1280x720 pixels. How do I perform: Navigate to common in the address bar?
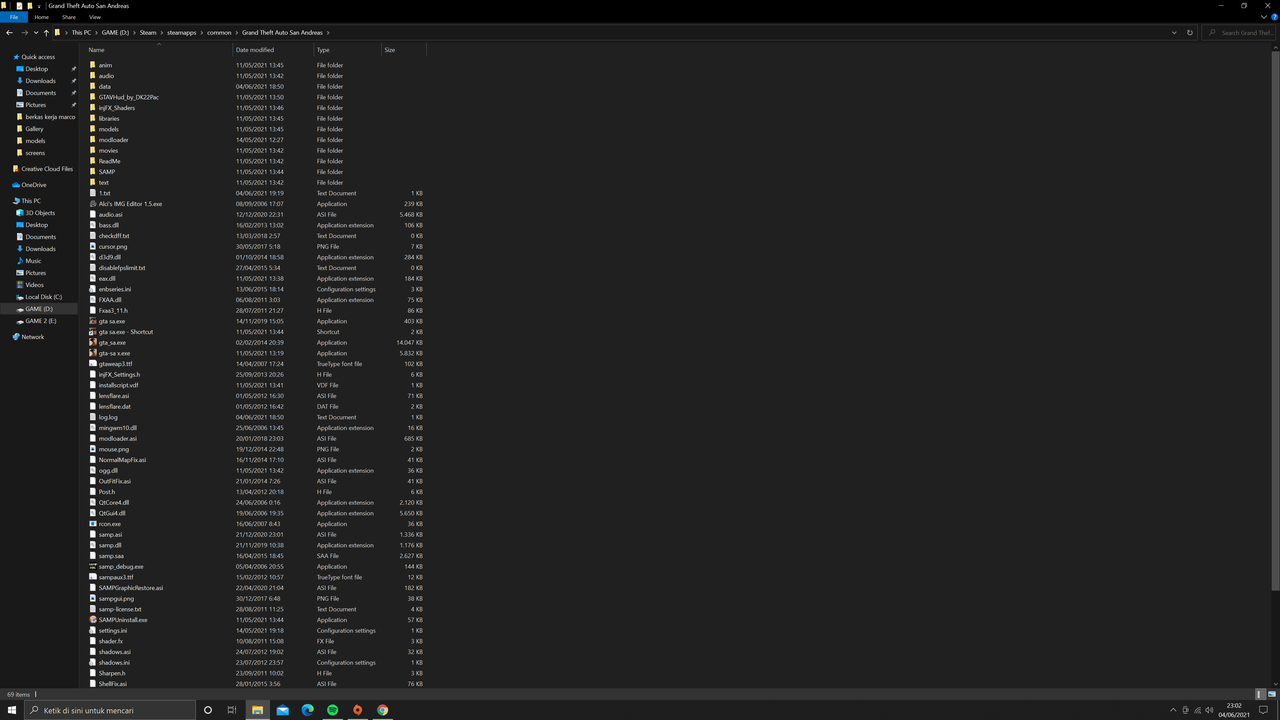tap(219, 32)
